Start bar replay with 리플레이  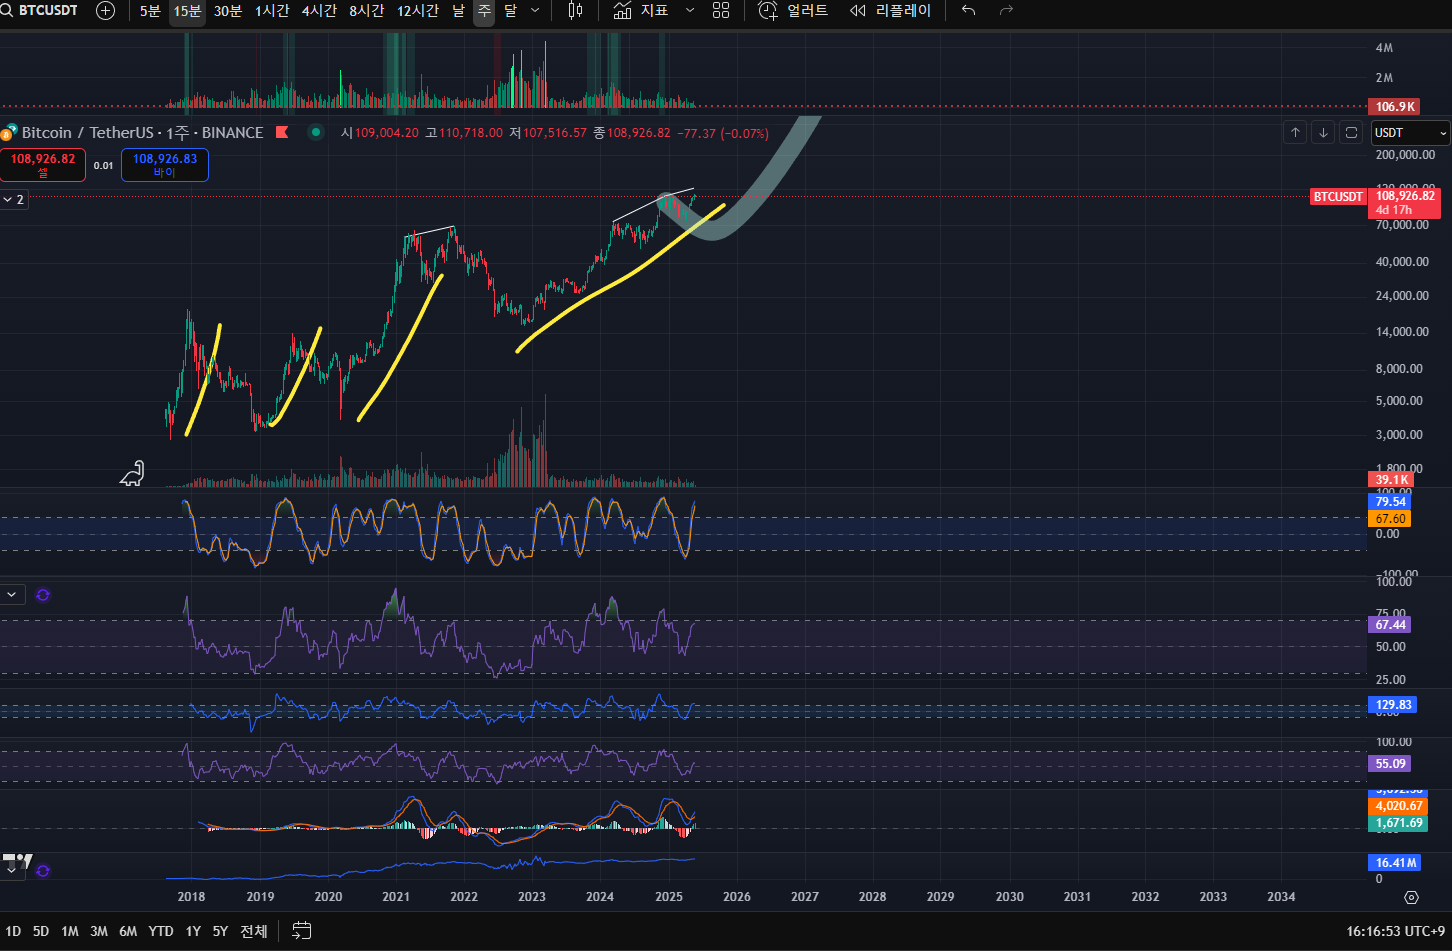pos(890,11)
